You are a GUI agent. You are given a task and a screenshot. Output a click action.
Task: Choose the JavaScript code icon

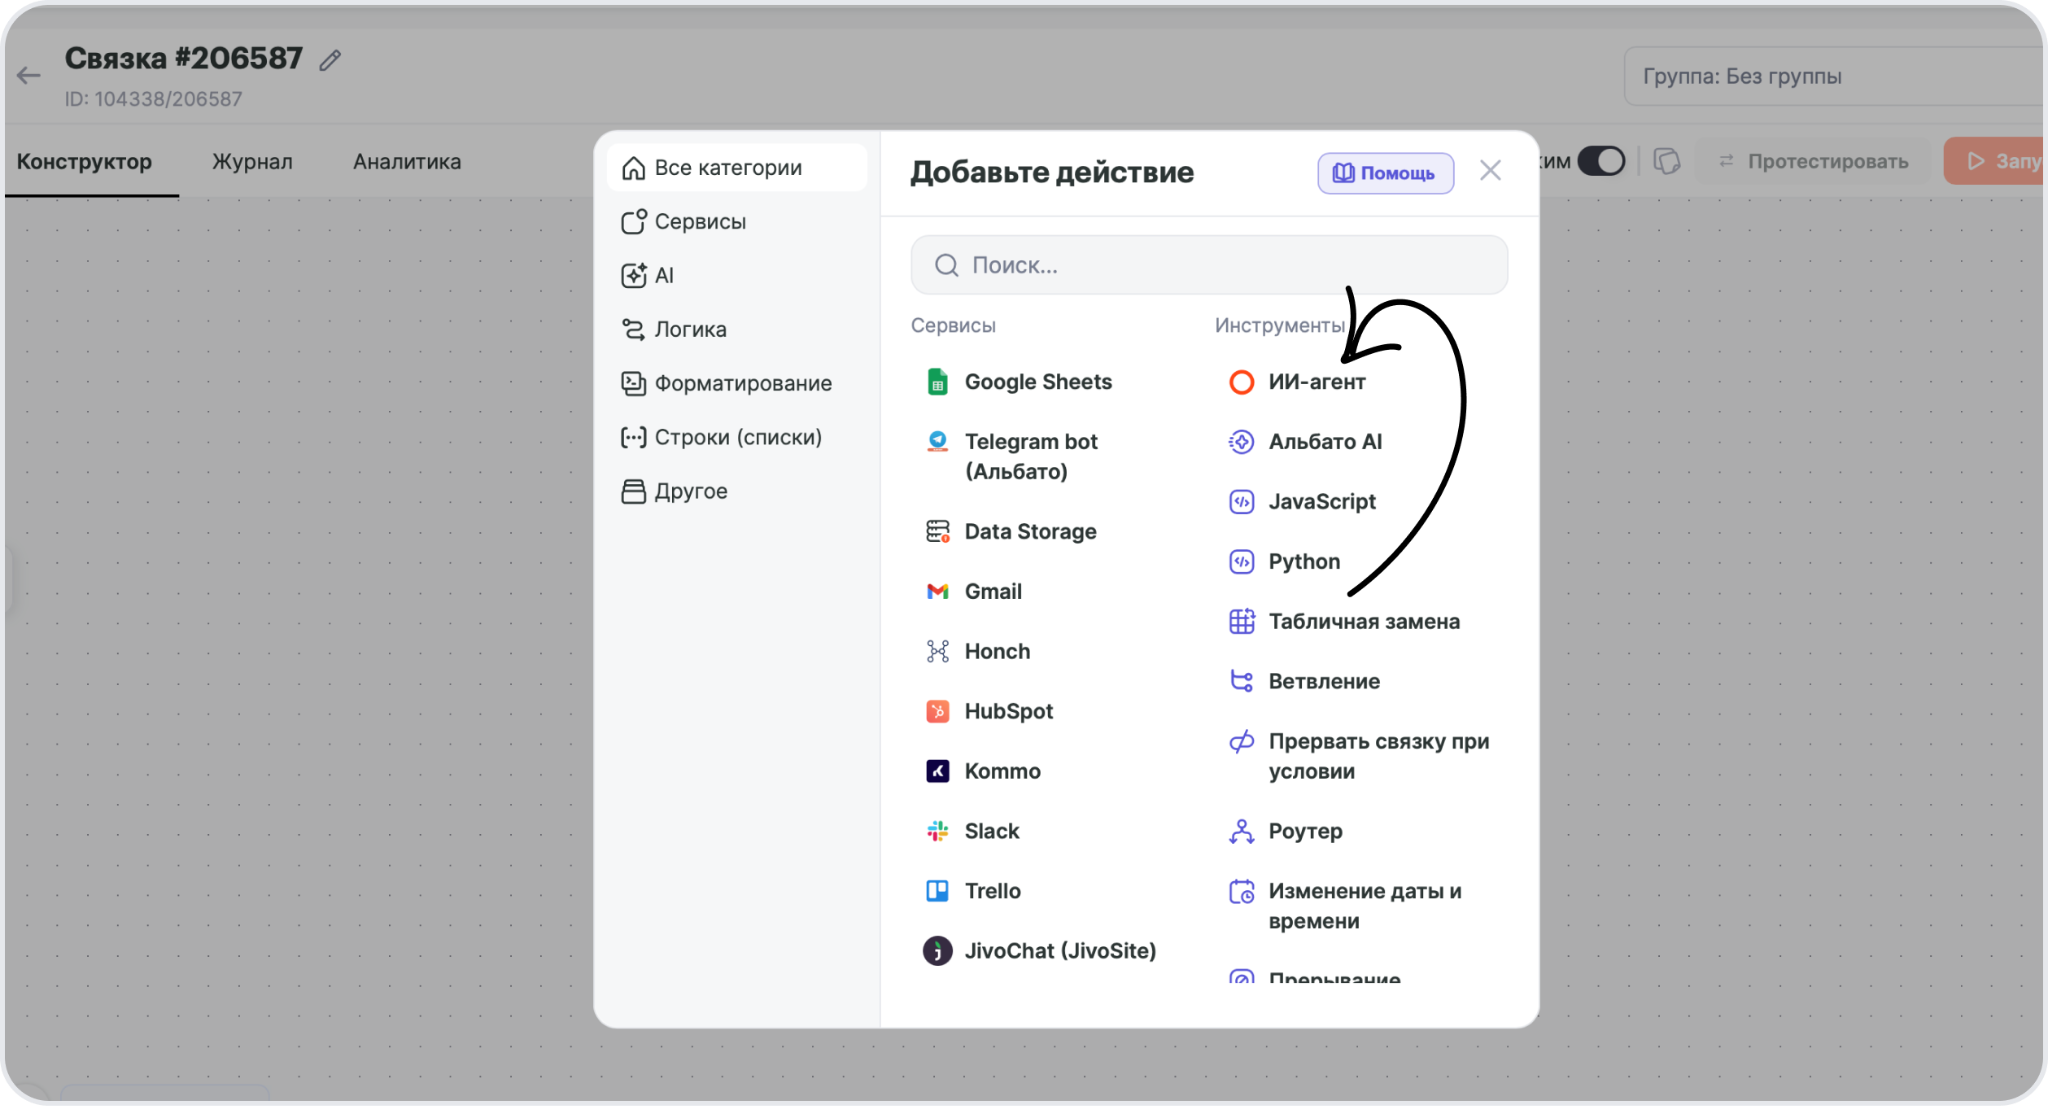[x=1241, y=501]
